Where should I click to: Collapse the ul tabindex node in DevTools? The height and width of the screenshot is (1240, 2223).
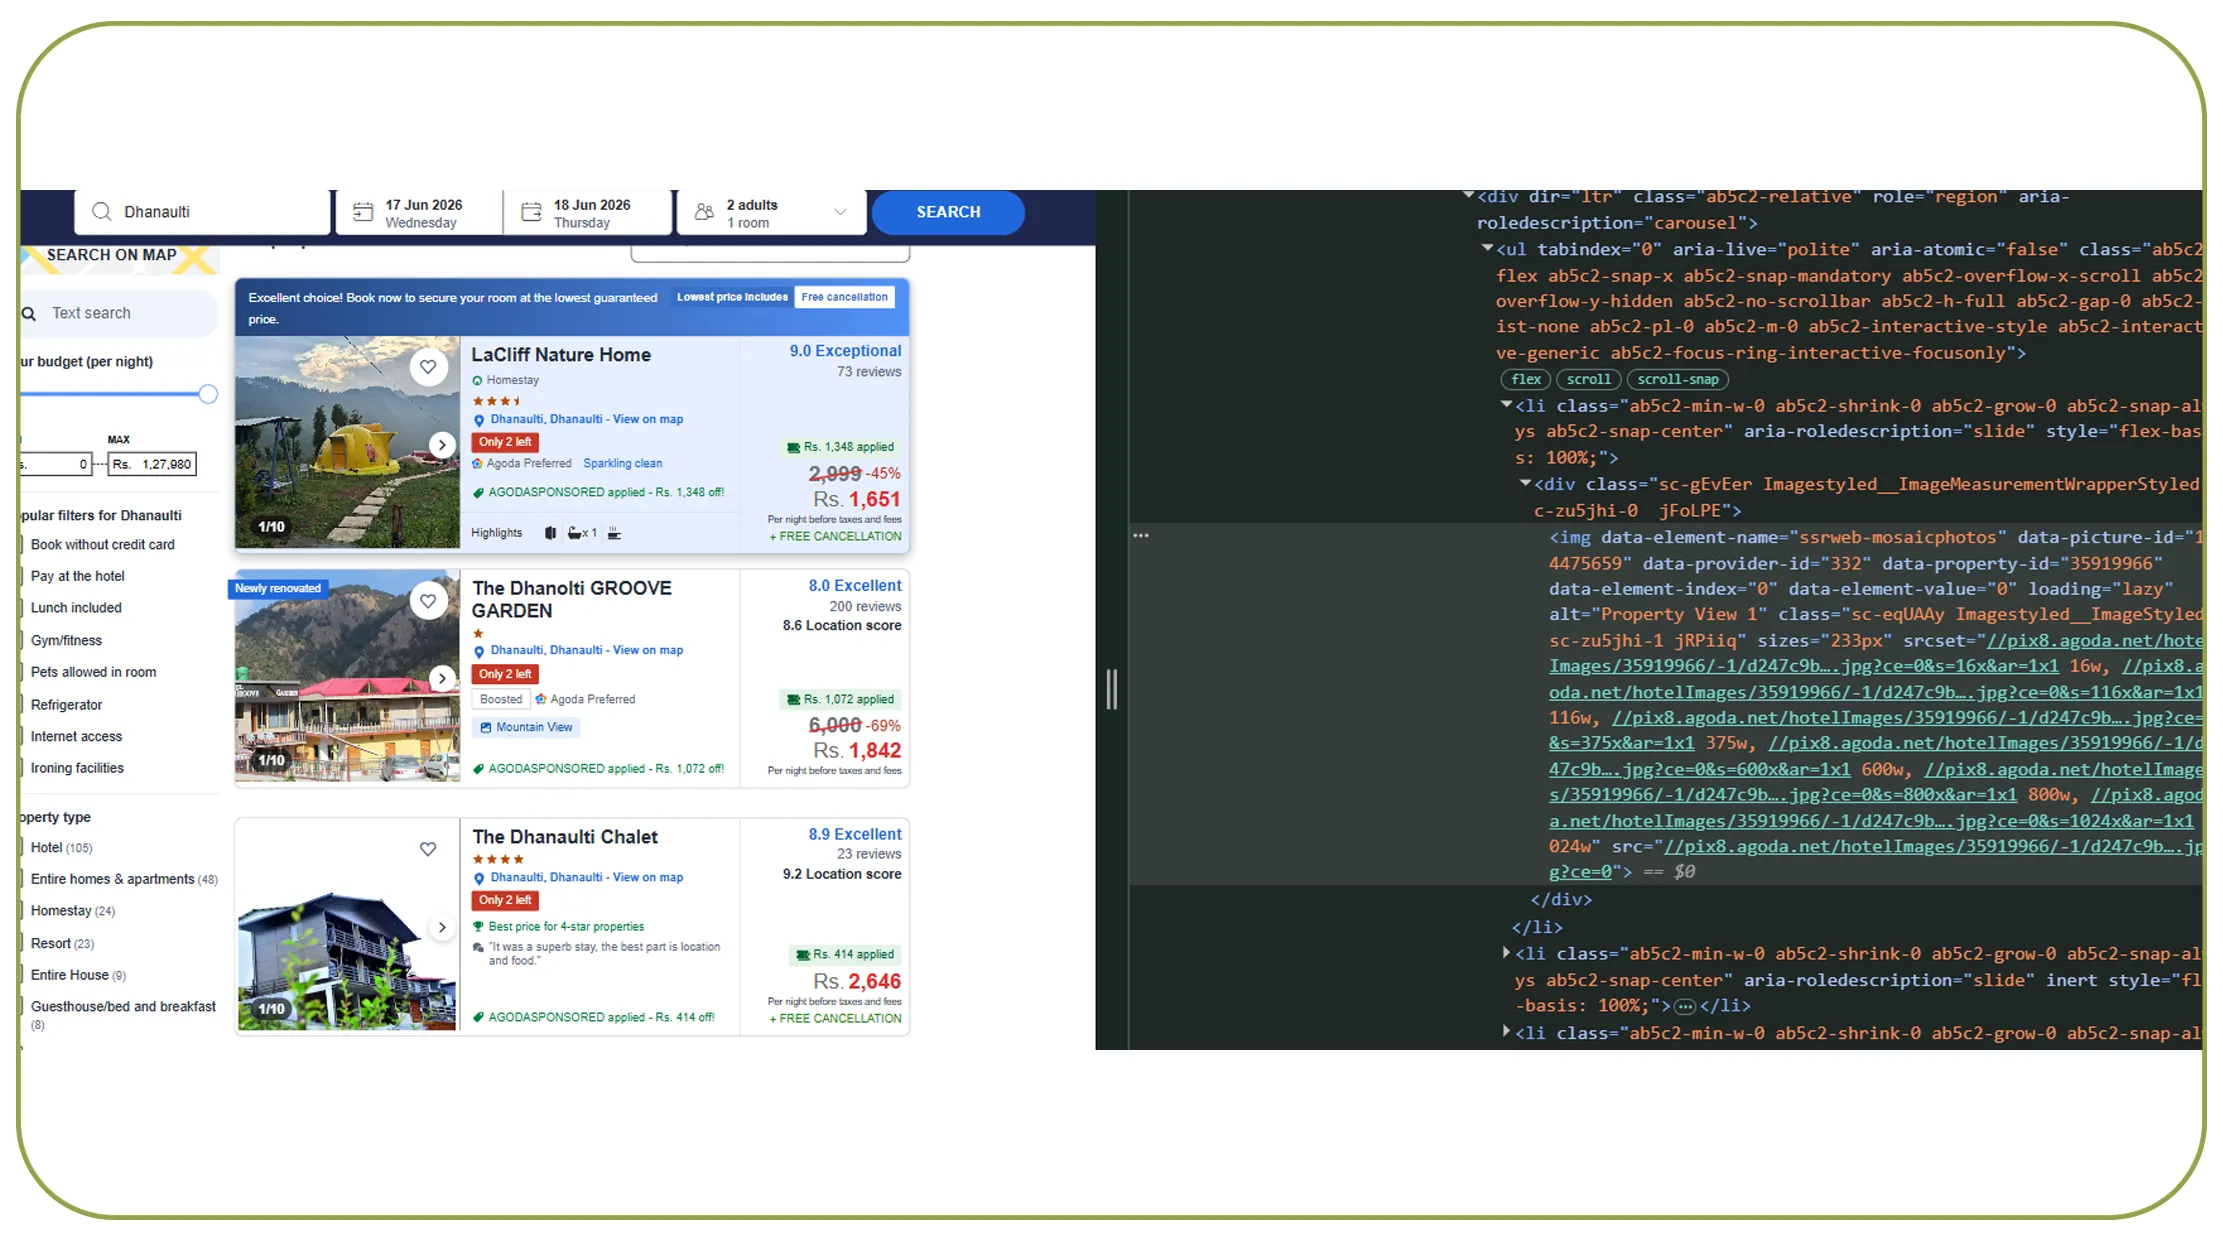(x=1487, y=249)
